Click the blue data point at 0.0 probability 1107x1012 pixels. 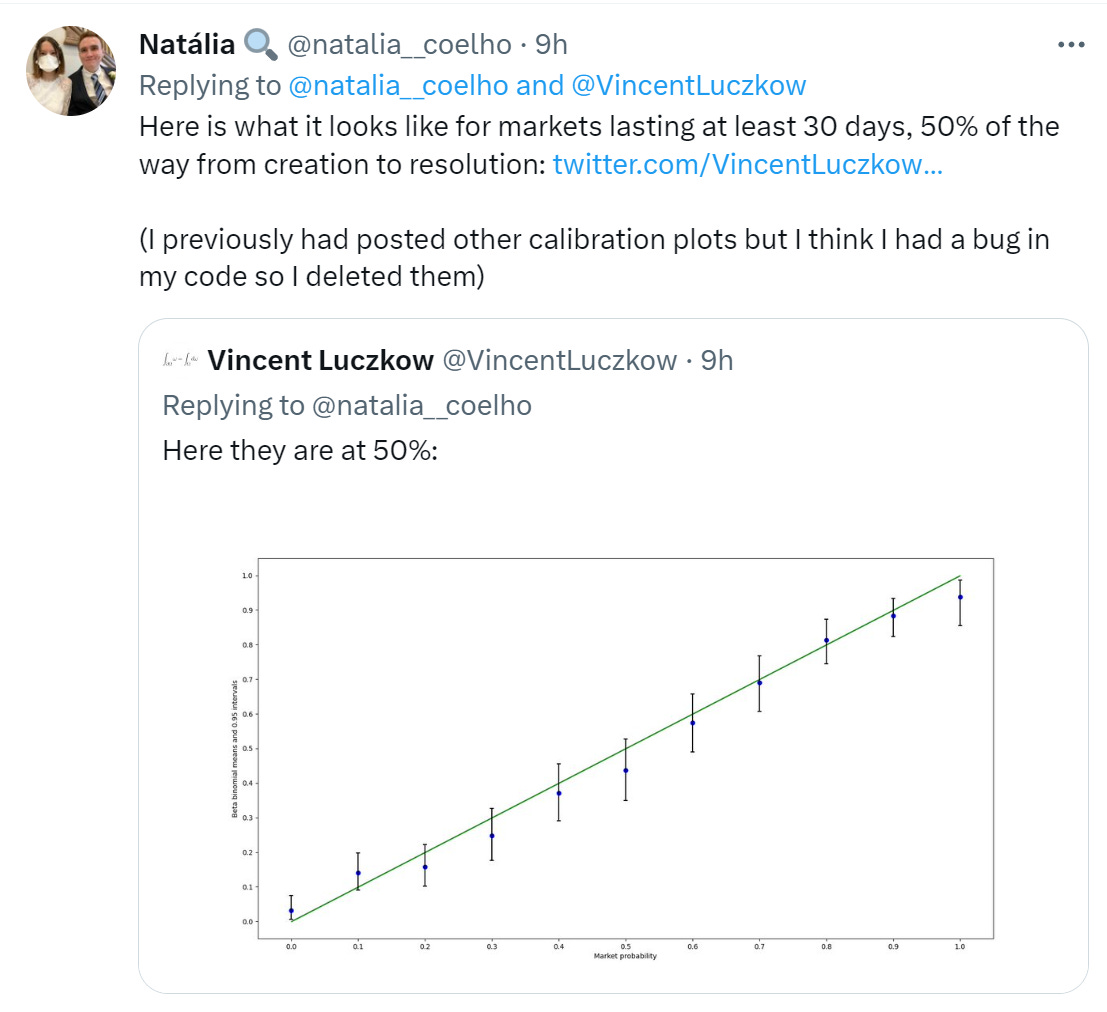tap(291, 911)
